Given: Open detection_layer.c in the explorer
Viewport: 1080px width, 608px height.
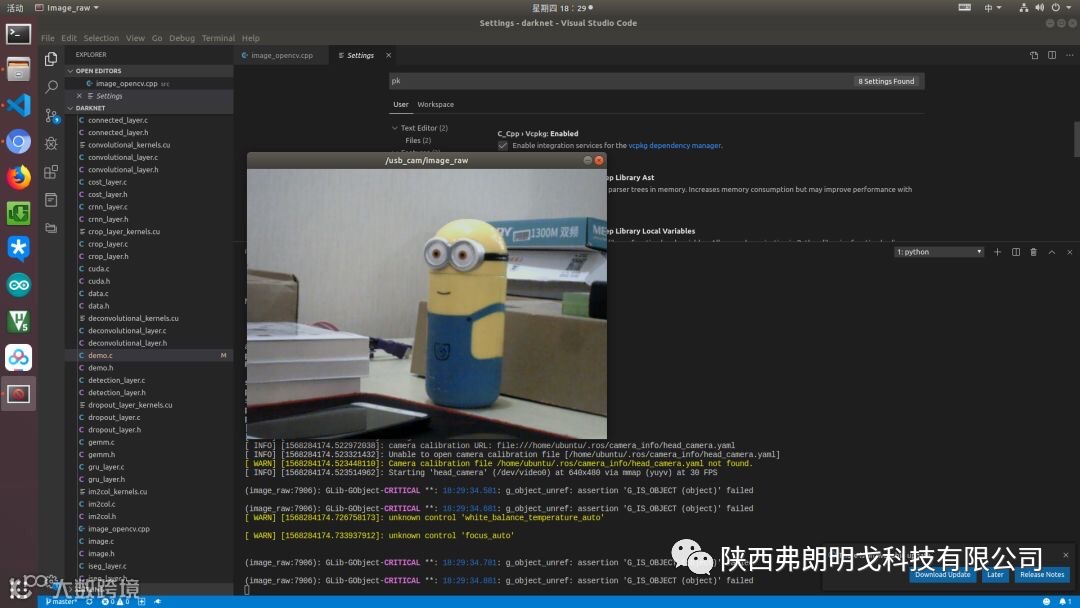Looking at the screenshot, I should (116, 380).
